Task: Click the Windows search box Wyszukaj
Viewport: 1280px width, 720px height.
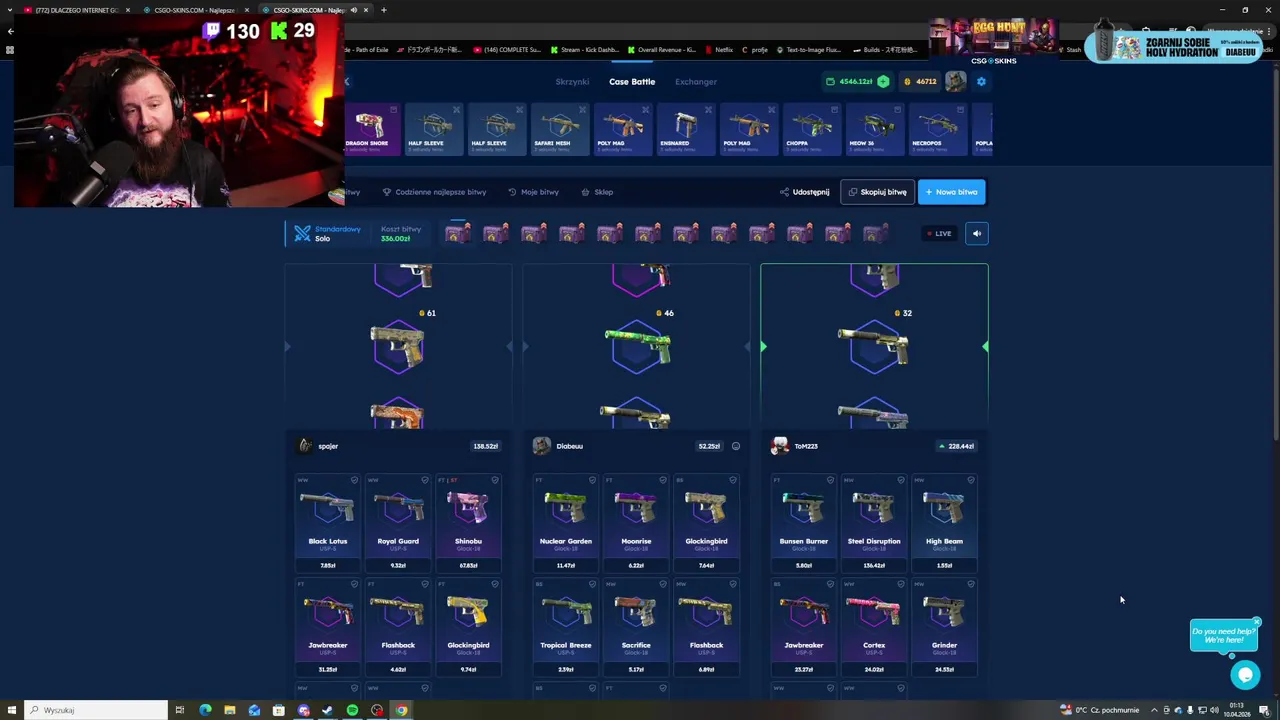Action: pyautogui.click(x=95, y=710)
